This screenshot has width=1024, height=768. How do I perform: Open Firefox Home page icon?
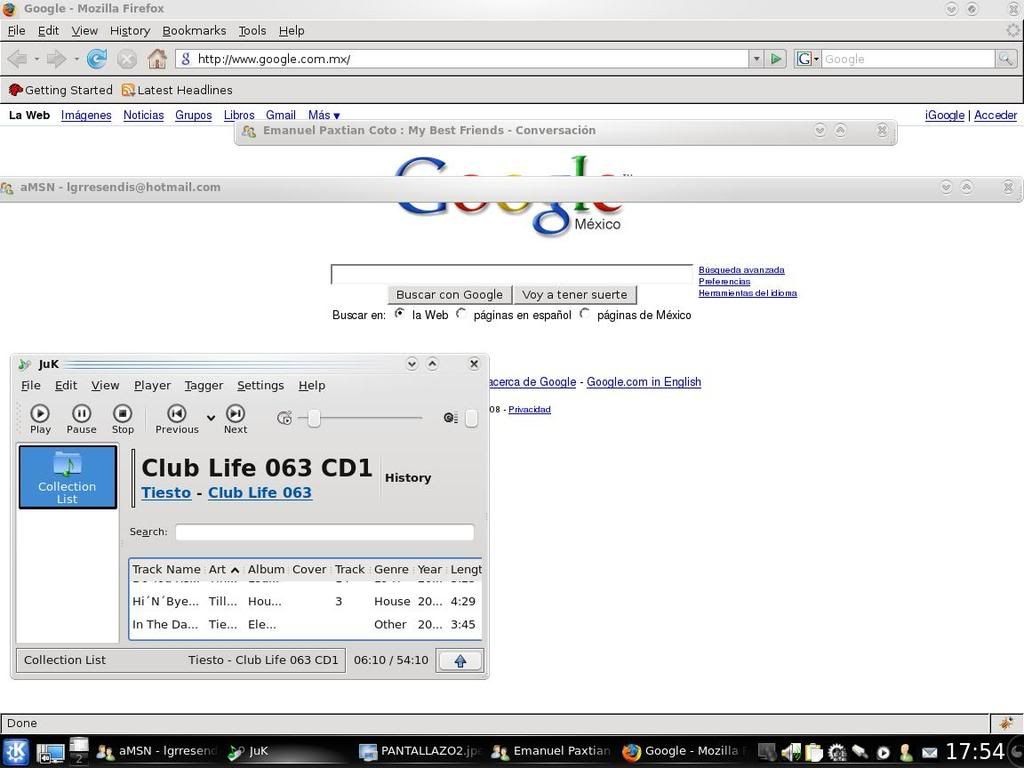(157, 59)
